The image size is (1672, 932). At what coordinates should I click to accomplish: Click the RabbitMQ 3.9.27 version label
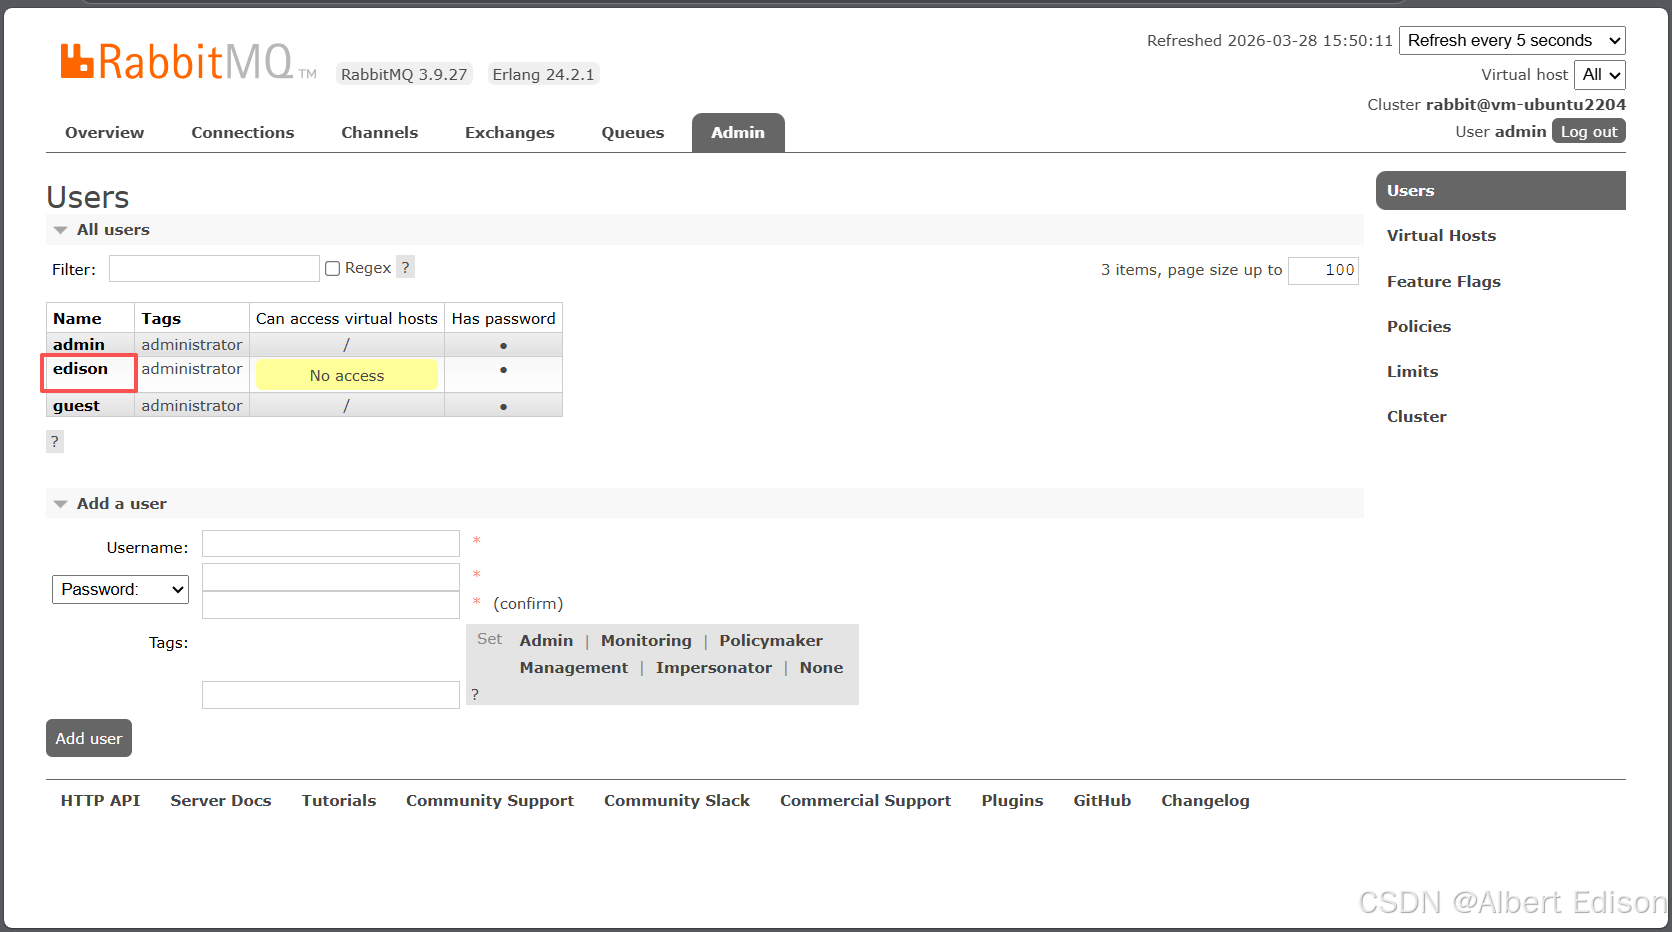click(x=404, y=74)
